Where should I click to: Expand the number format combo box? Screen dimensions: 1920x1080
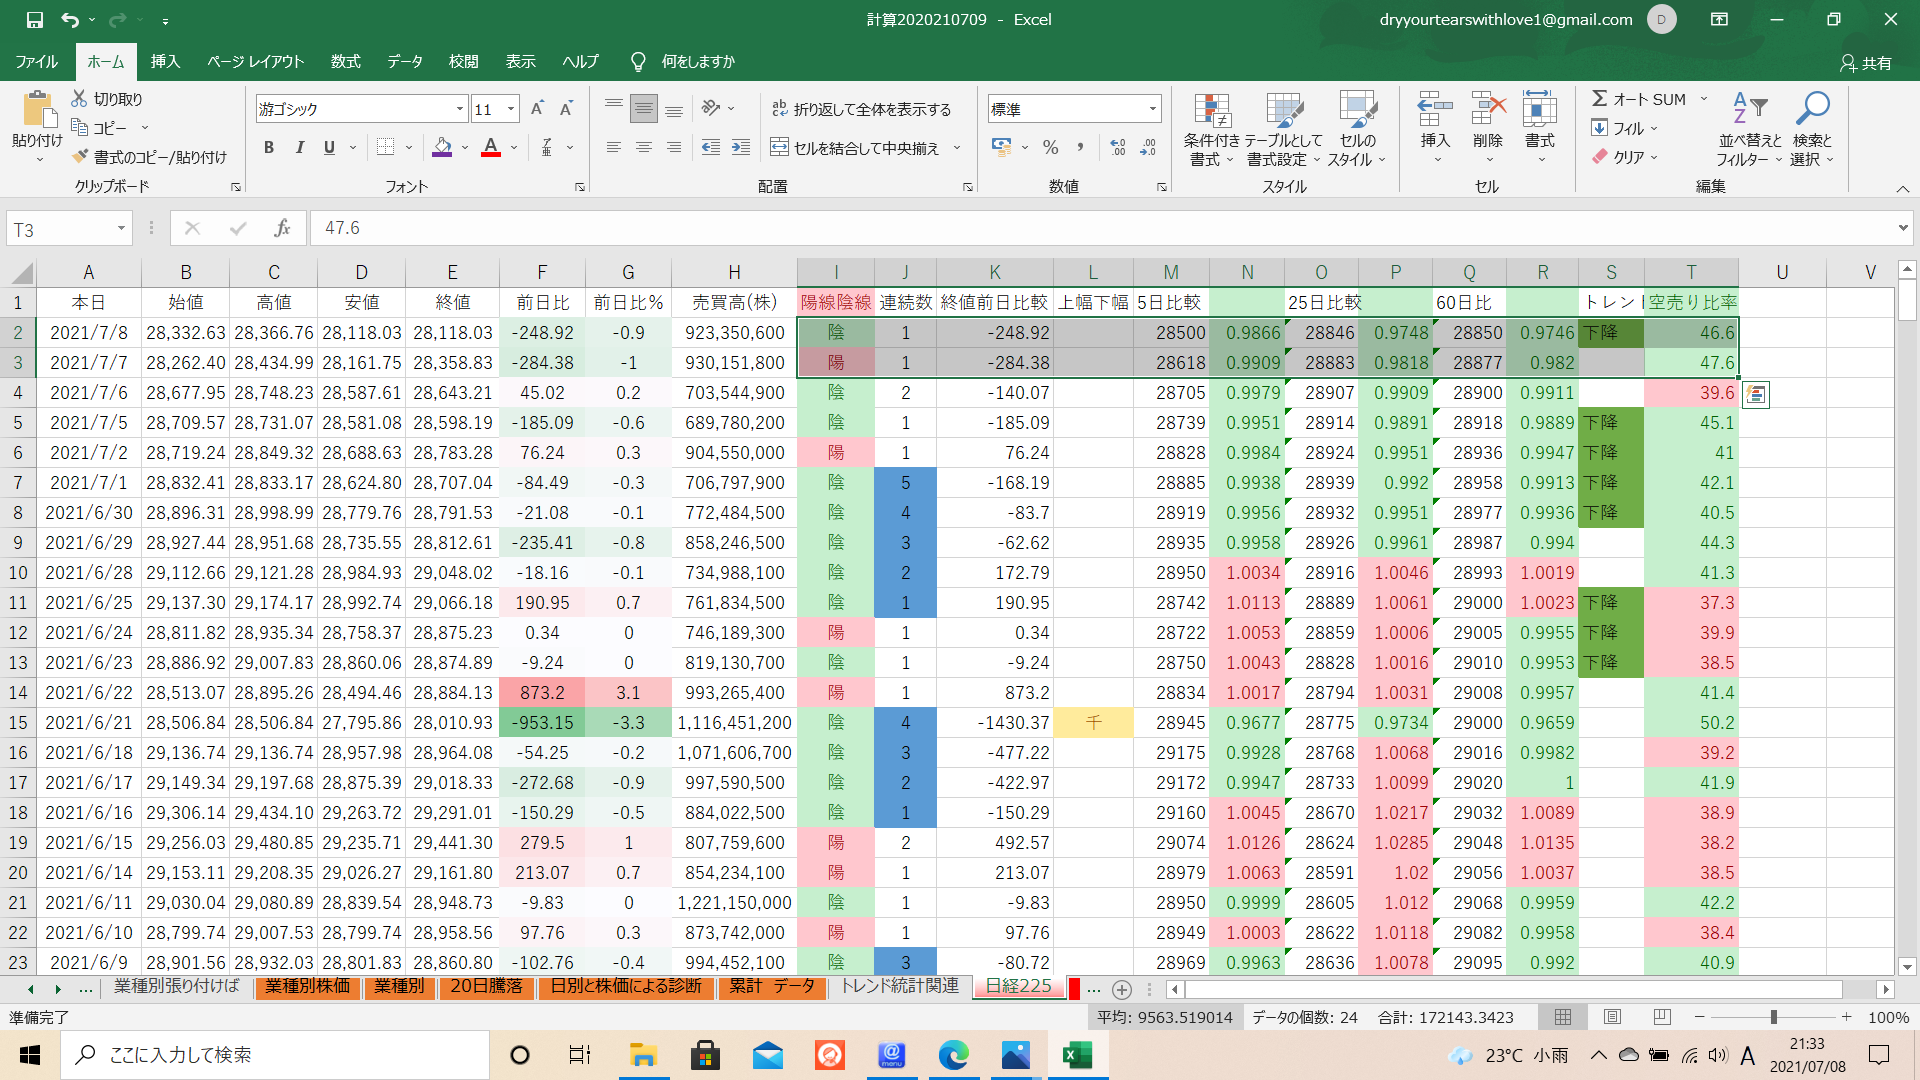pos(1152,109)
